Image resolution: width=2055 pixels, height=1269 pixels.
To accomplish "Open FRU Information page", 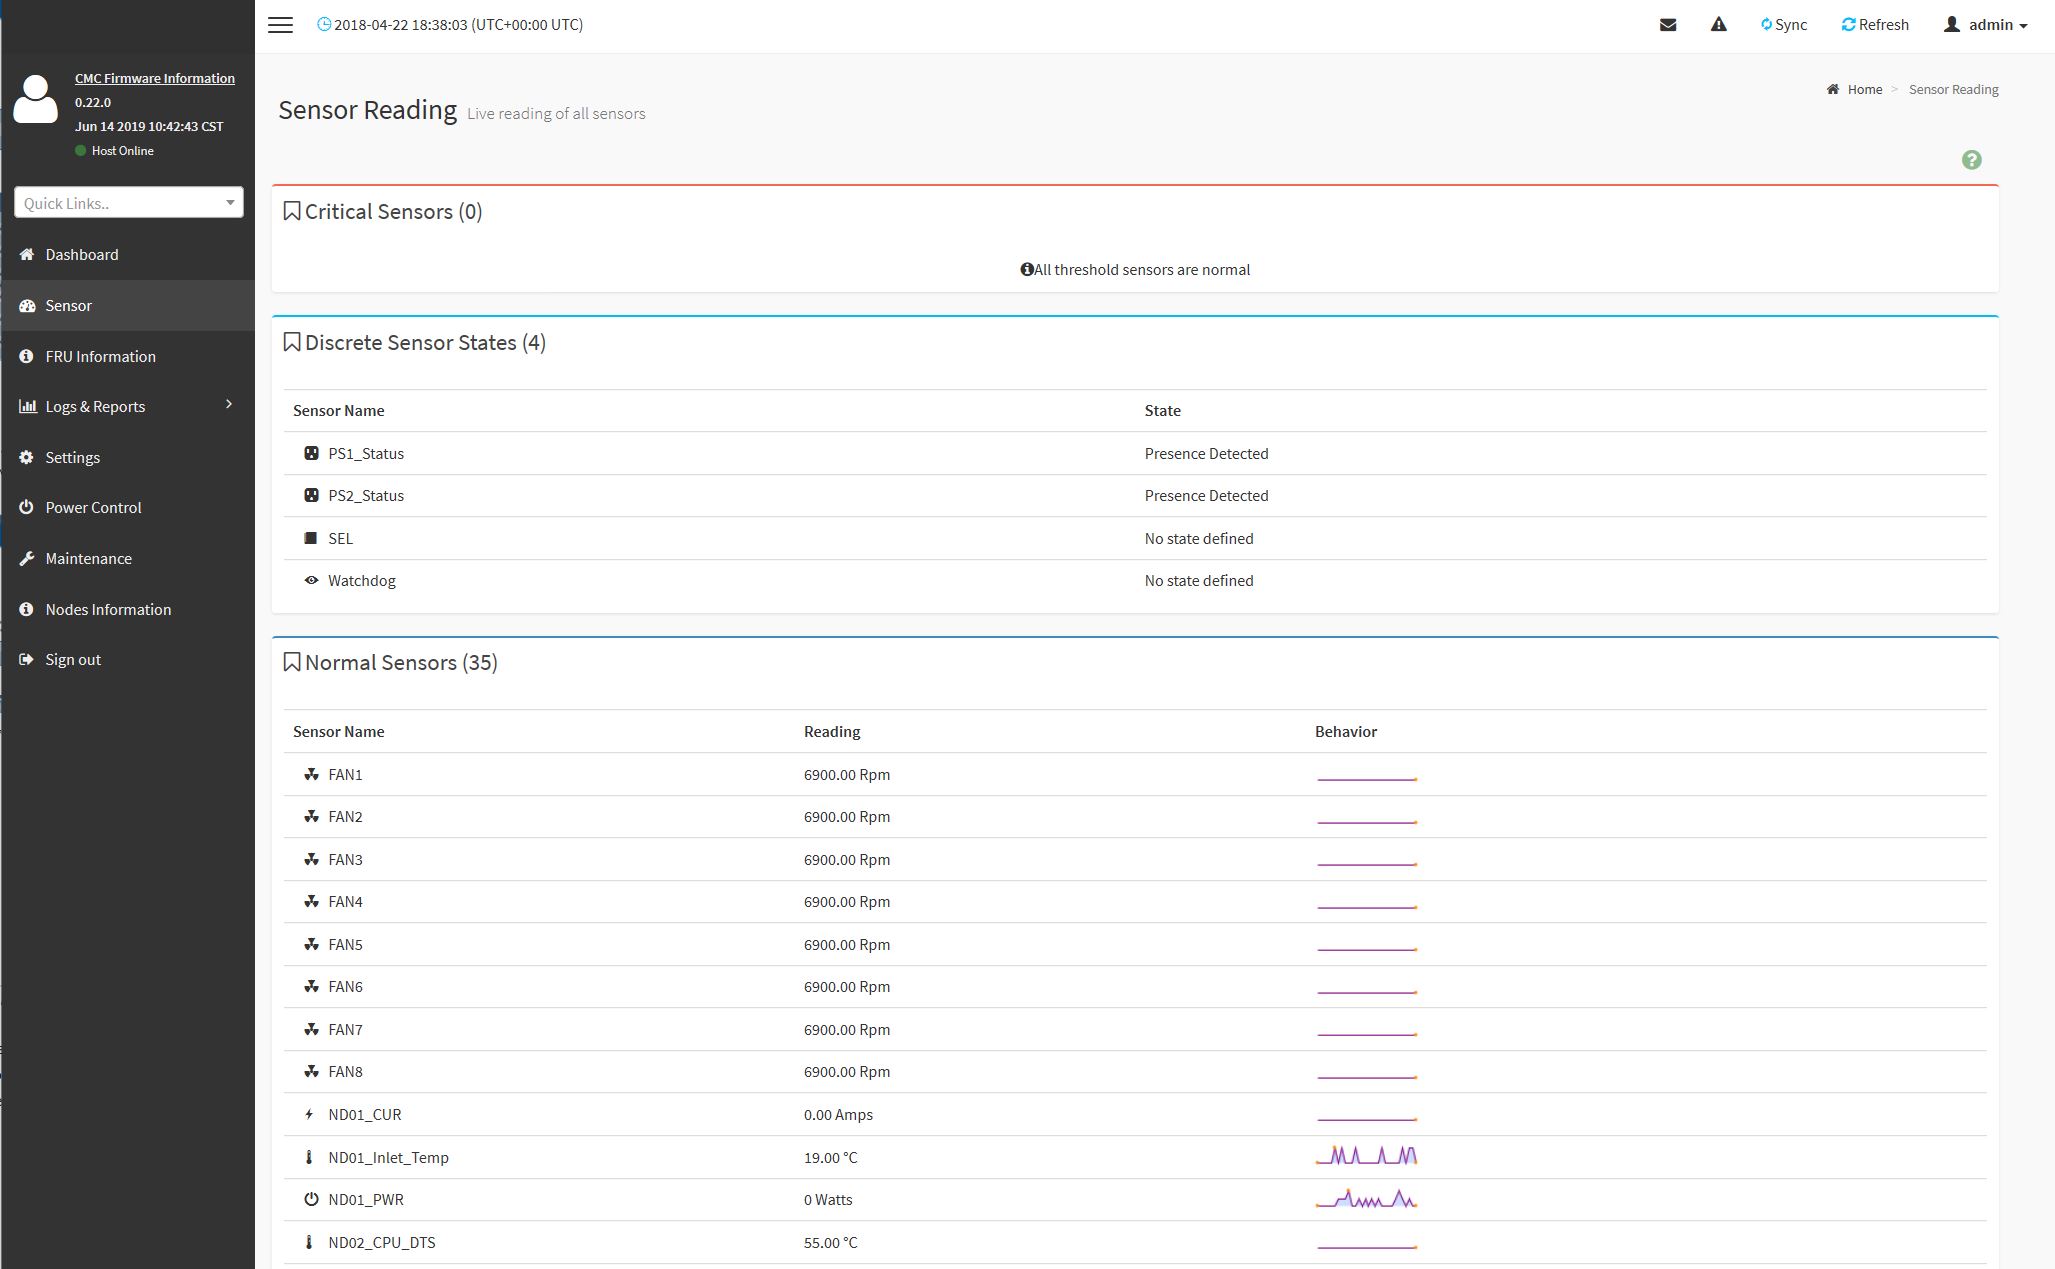I will (100, 357).
